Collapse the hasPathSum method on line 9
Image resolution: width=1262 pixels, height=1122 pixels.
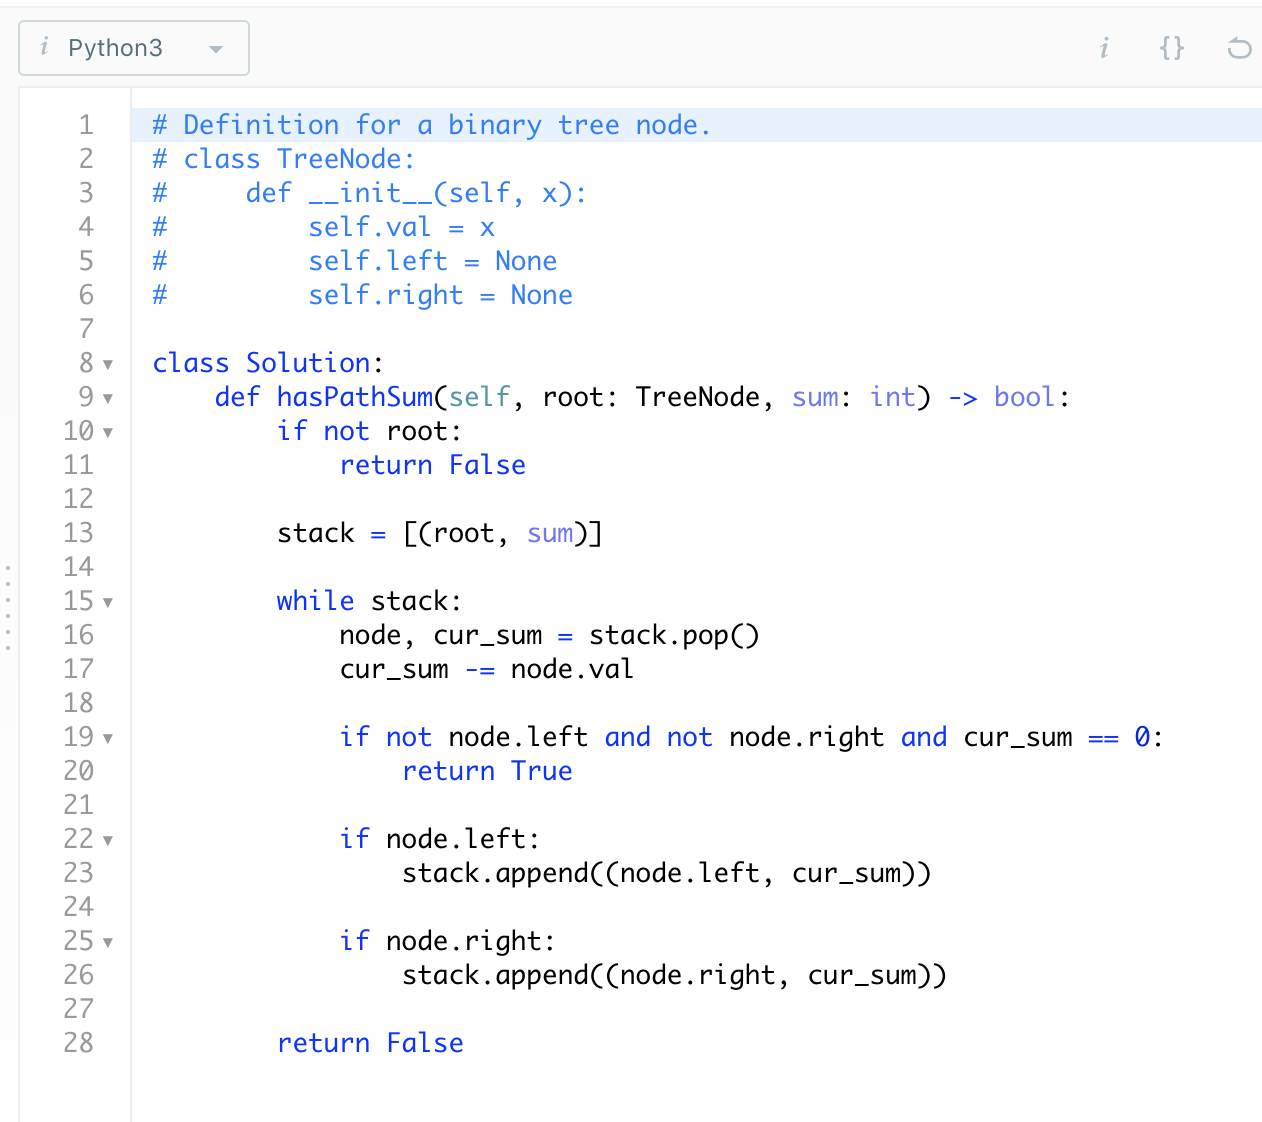tap(109, 398)
